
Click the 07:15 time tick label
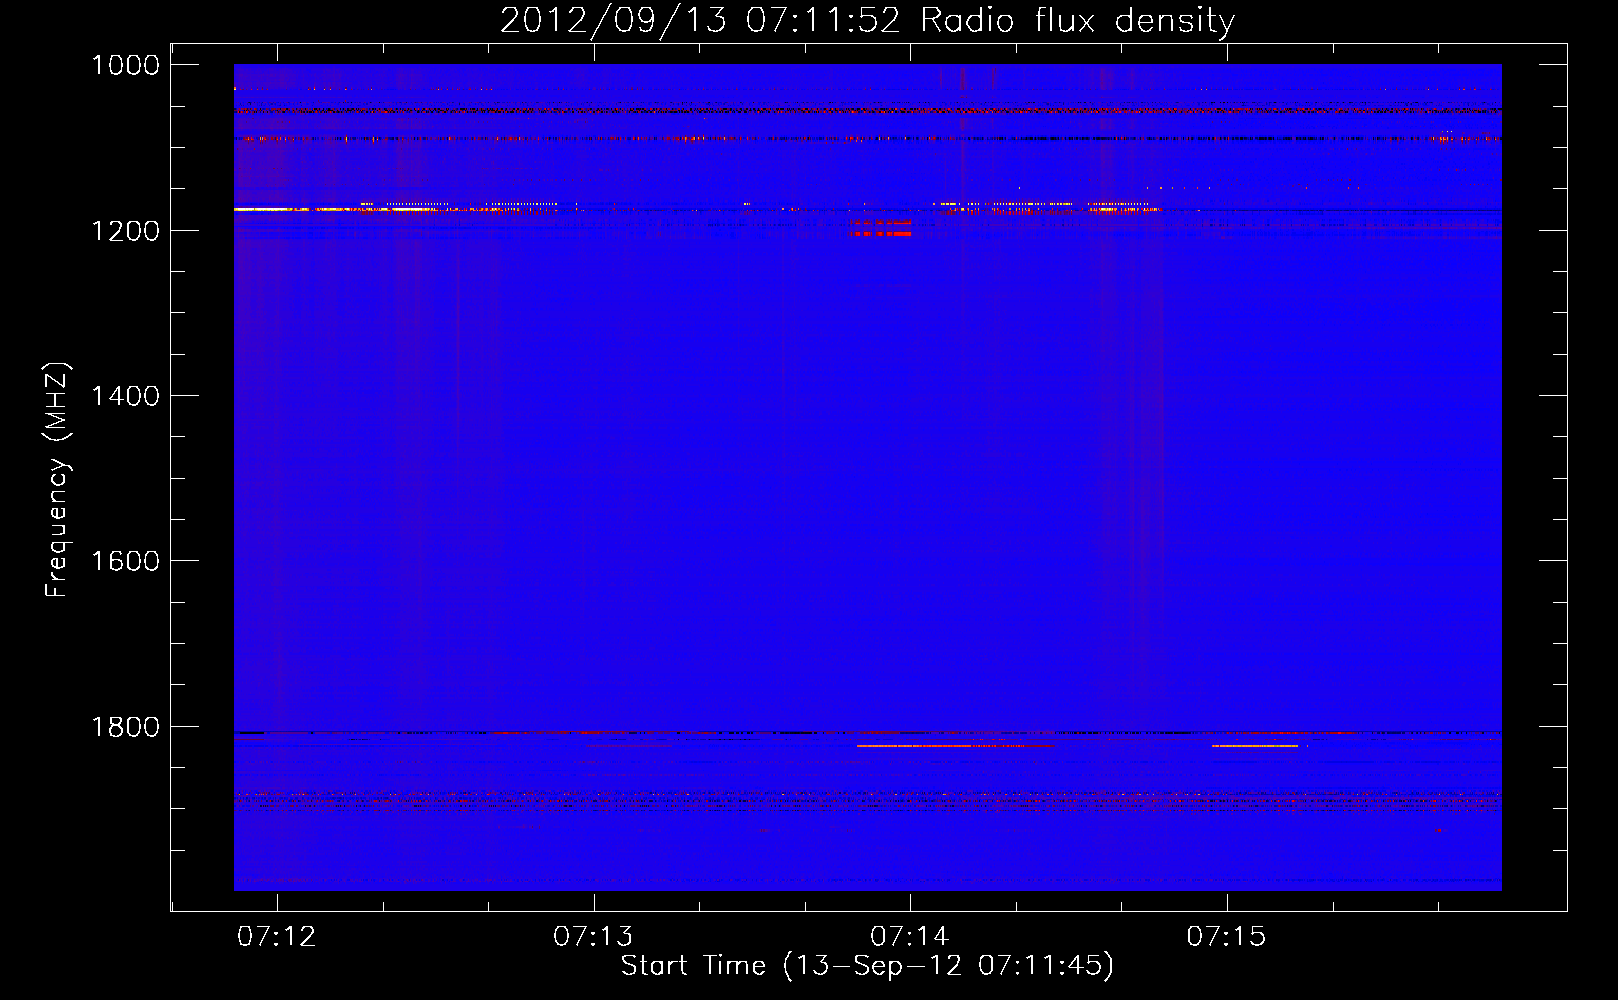coord(1226,936)
